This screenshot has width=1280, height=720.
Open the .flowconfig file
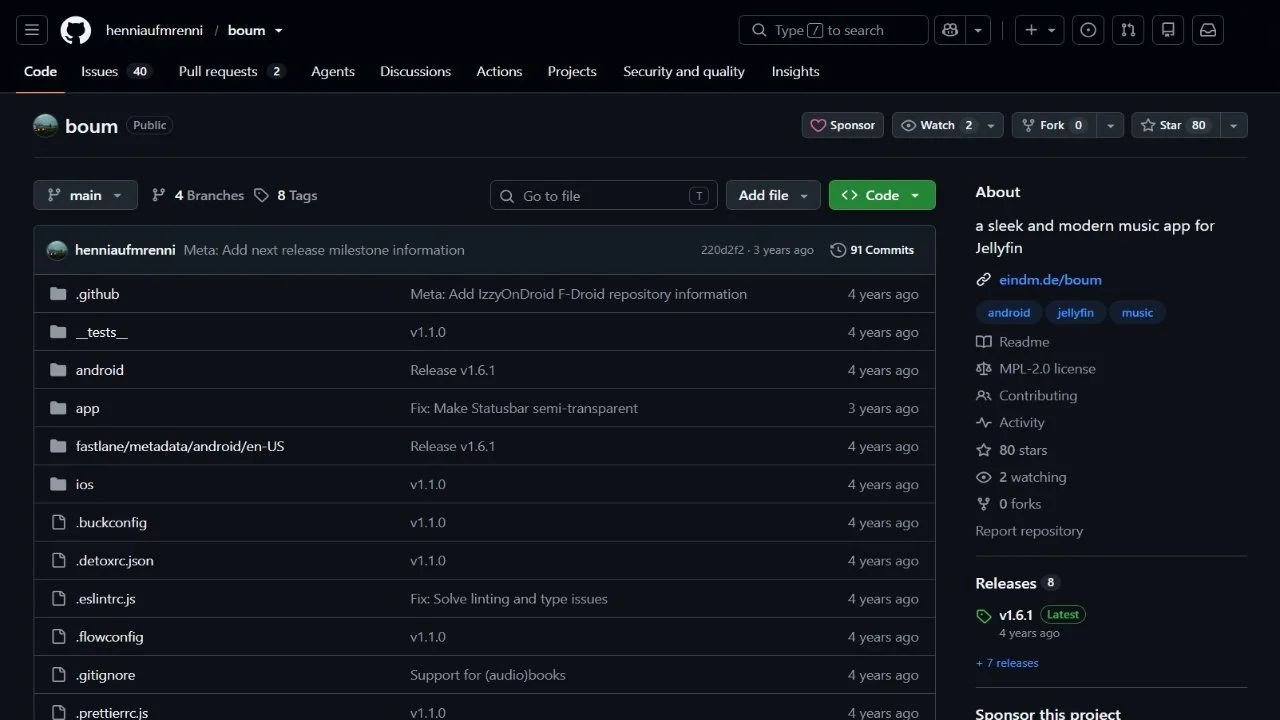[110, 637]
